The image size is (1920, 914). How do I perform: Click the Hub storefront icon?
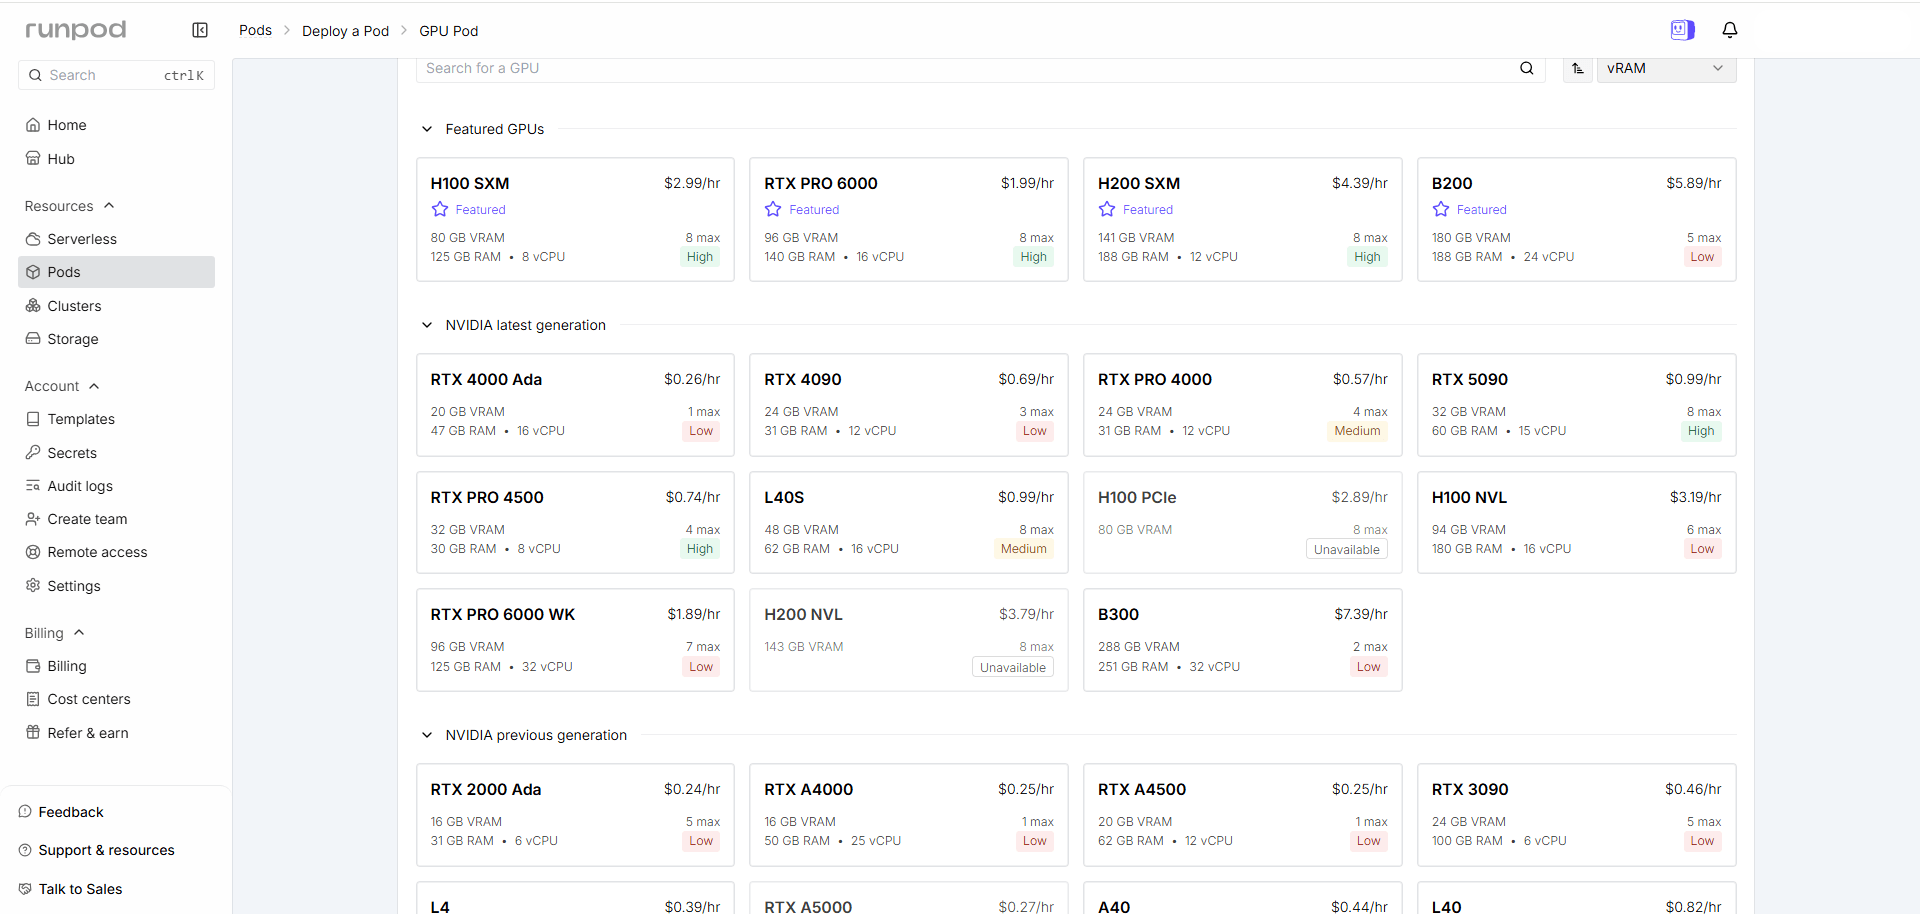pyautogui.click(x=33, y=159)
